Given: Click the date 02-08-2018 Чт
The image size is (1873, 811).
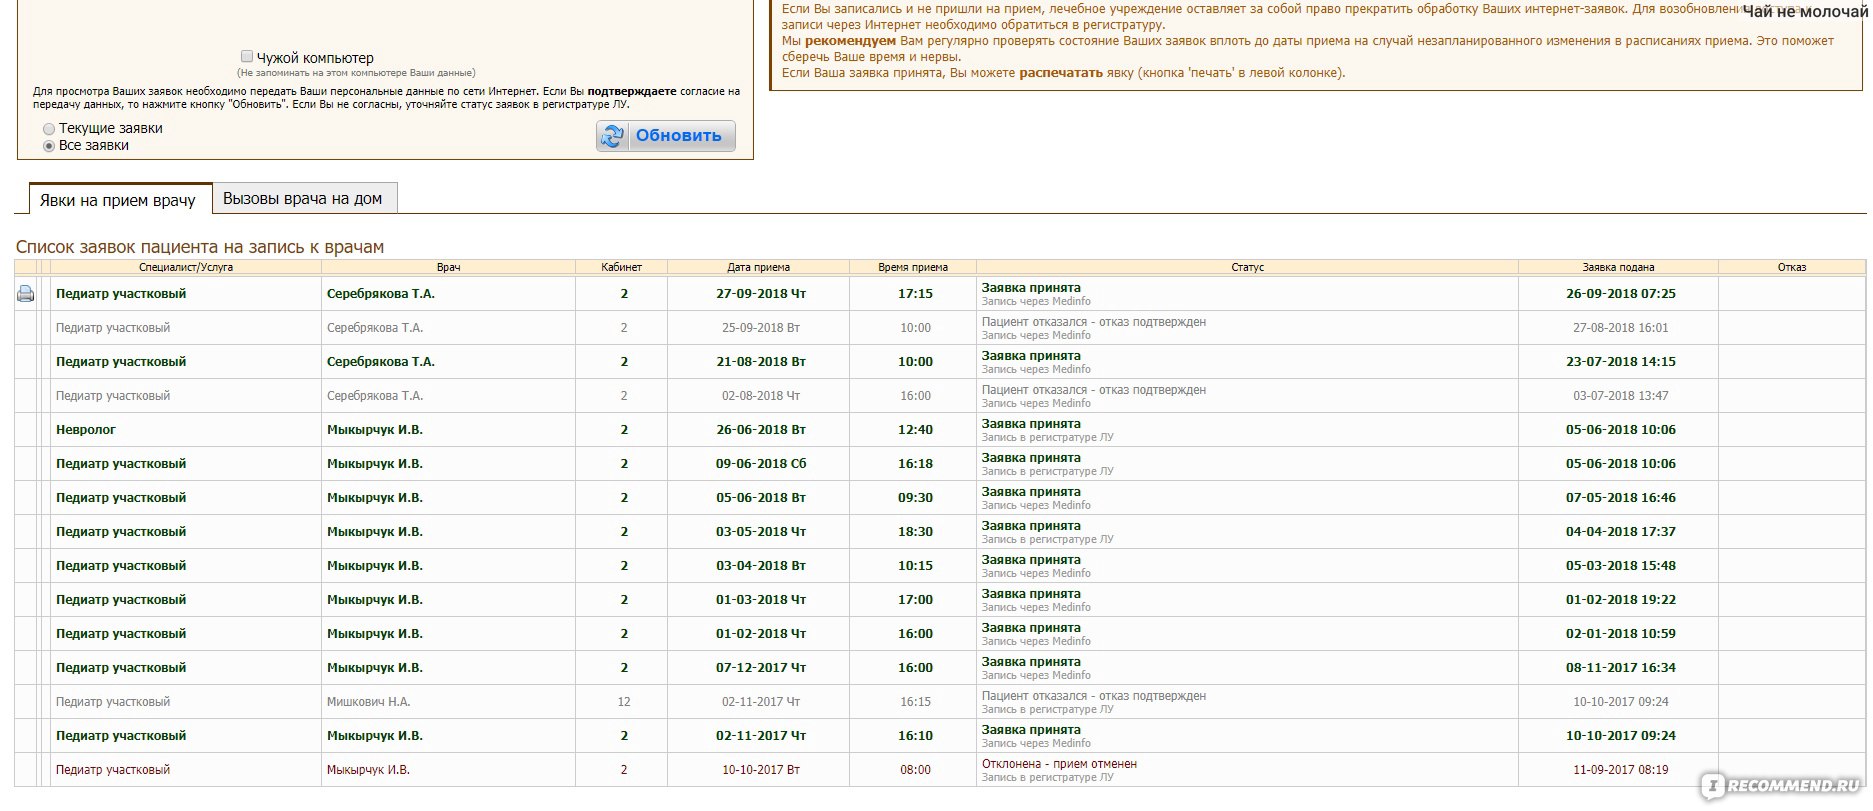Looking at the screenshot, I should (761, 396).
